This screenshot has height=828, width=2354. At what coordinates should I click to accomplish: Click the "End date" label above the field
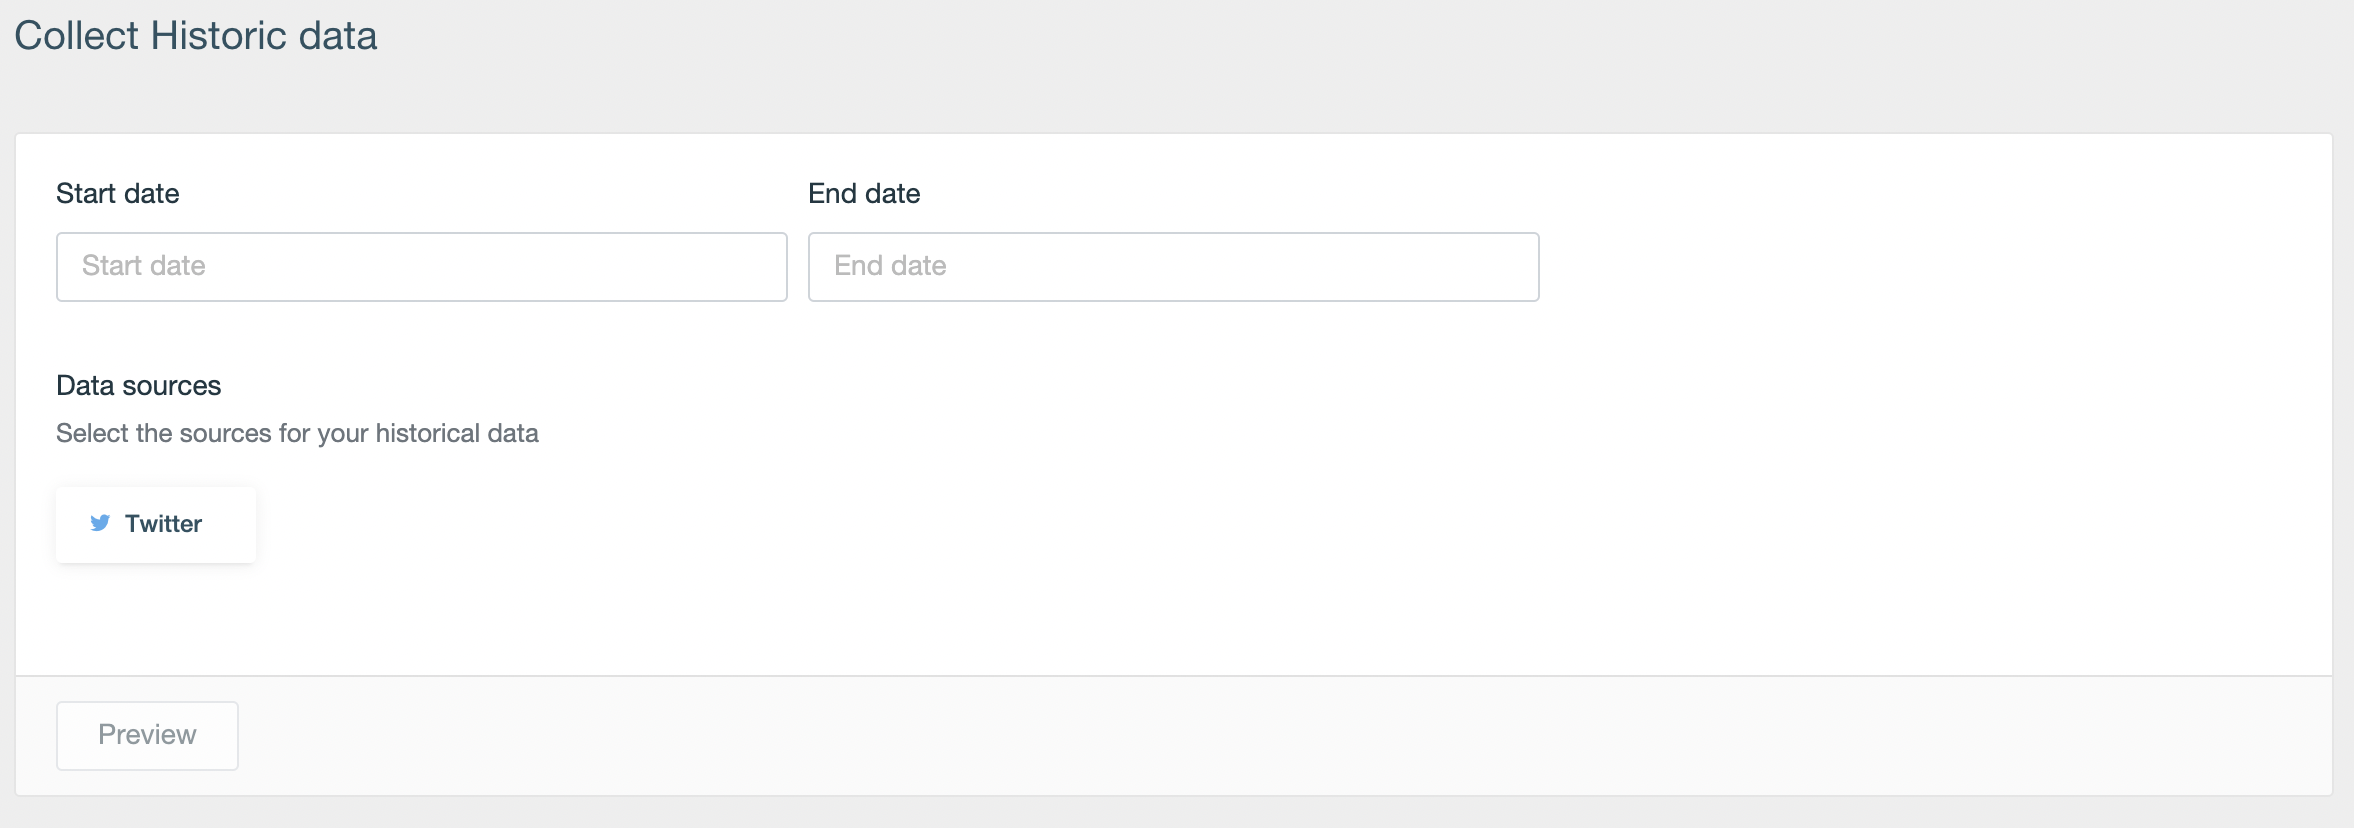coord(864,193)
